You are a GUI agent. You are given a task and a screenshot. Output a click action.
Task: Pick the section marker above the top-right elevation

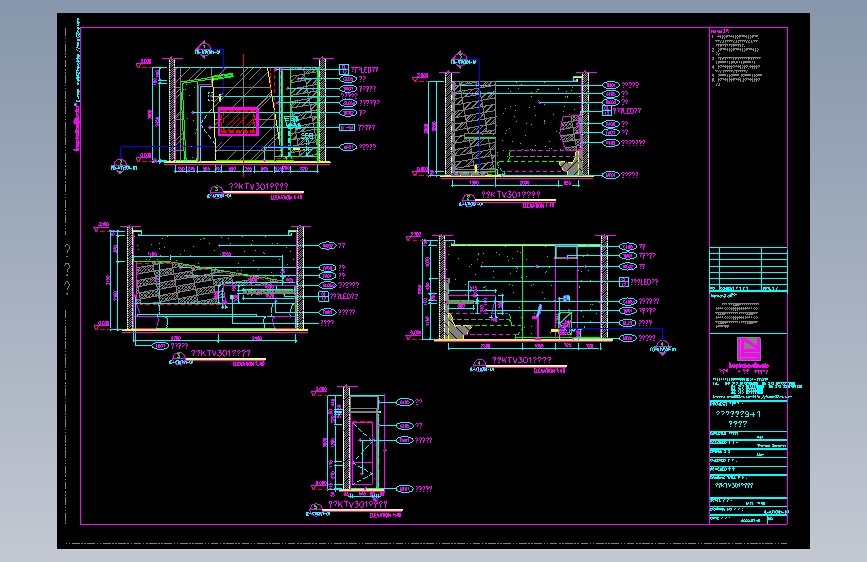[459, 58]
